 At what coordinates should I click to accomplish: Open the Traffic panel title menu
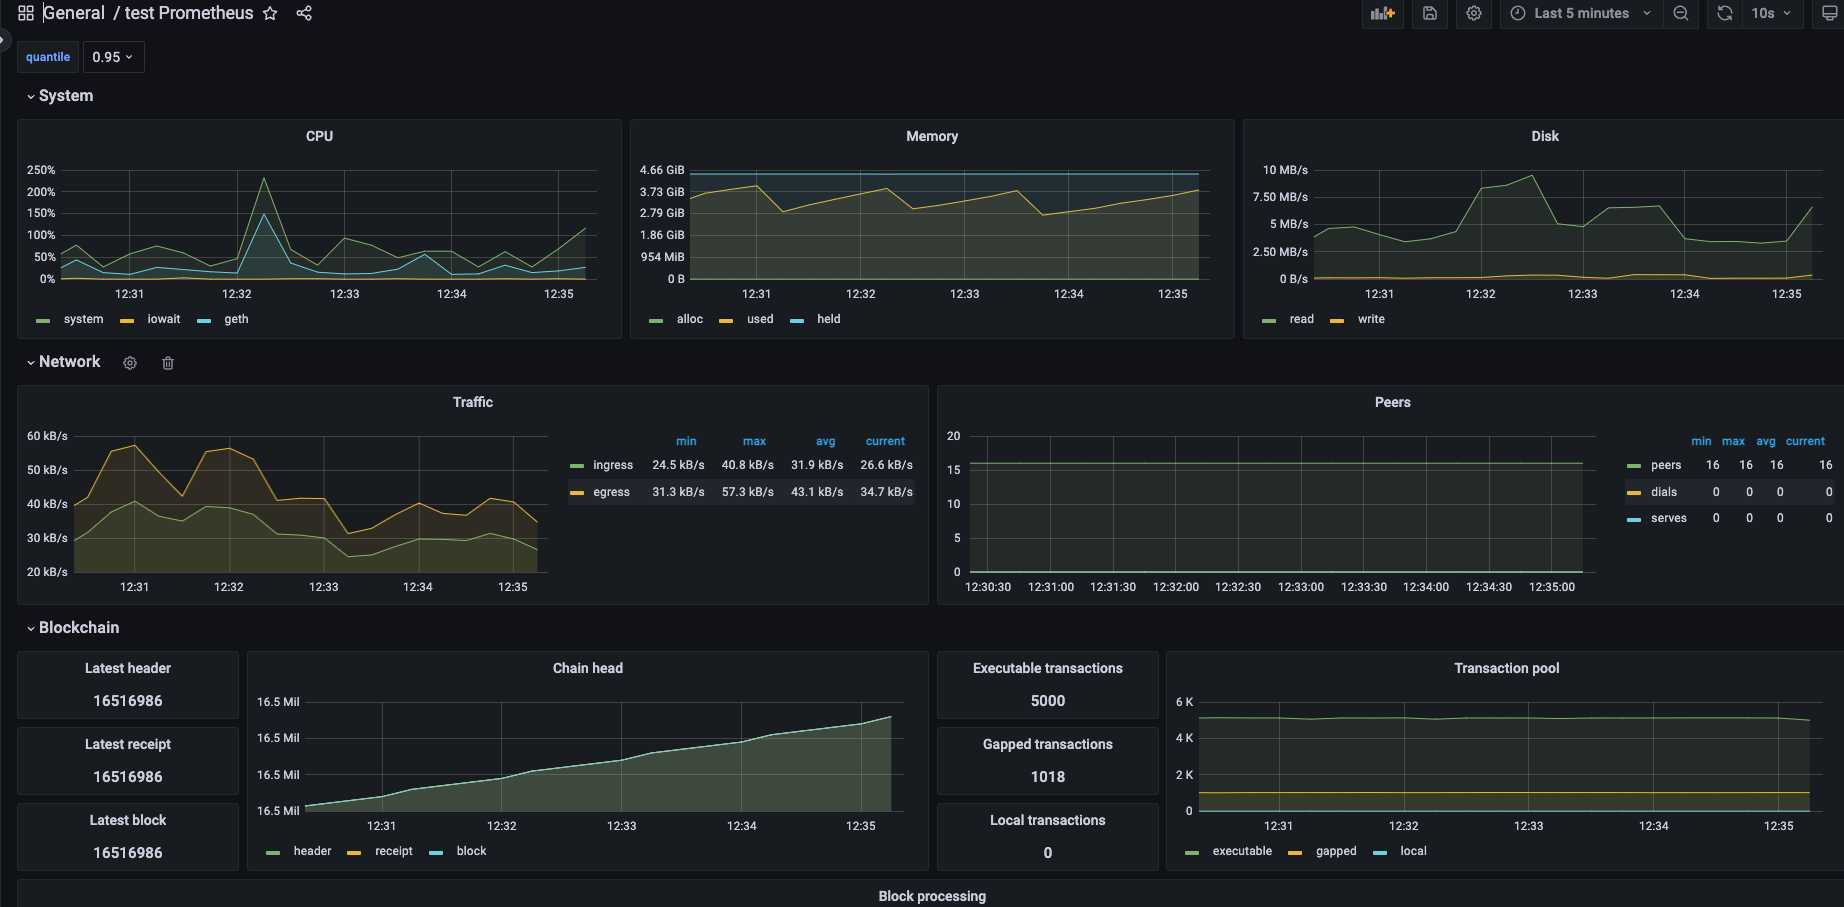click(473, 402)
